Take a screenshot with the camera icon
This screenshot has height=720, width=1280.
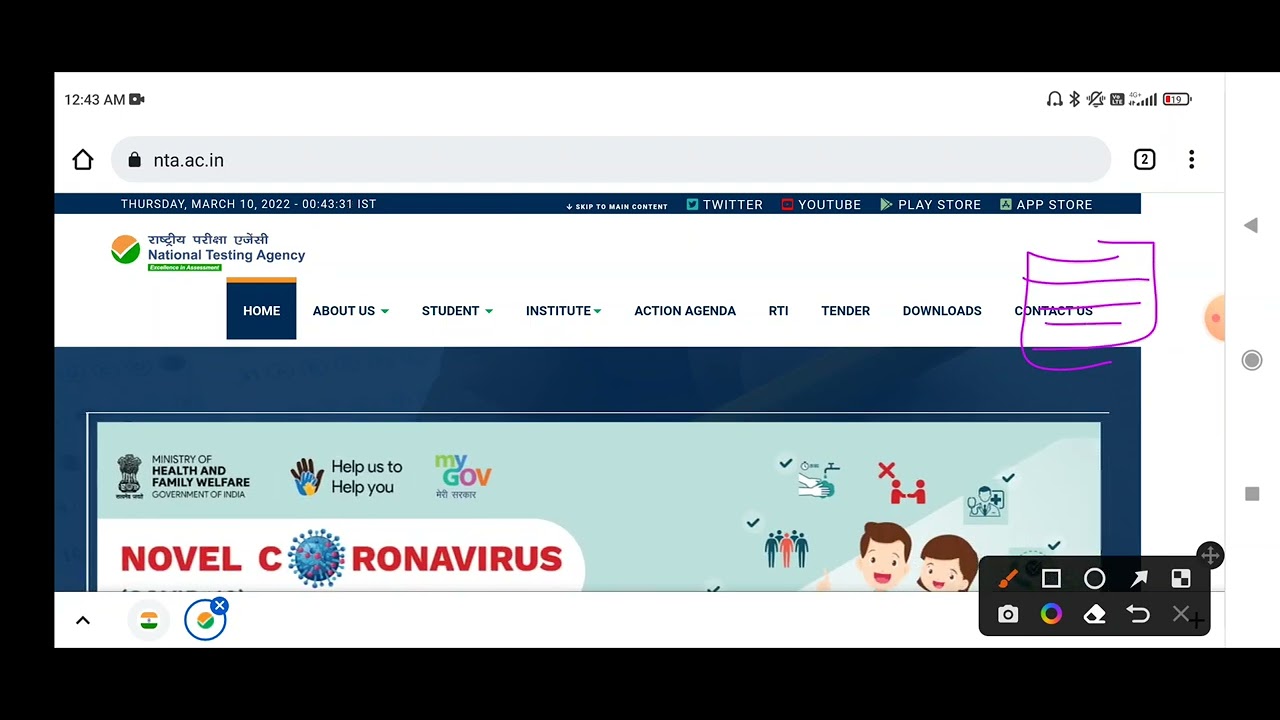[x=1008, y=615]
